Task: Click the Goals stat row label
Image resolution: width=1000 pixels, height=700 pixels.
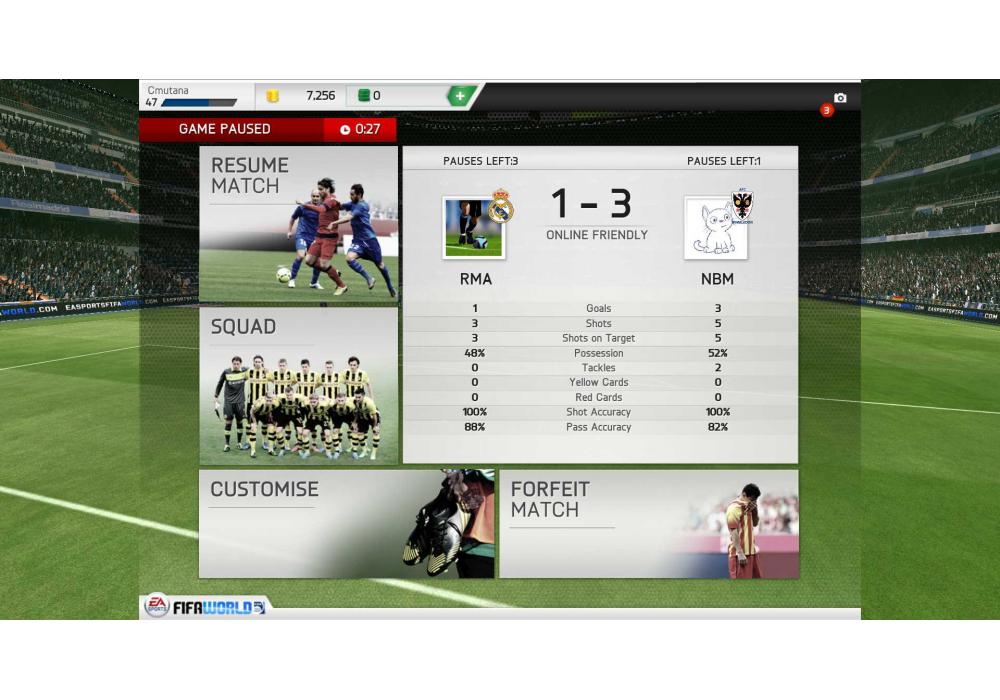Action: [598, 309]
